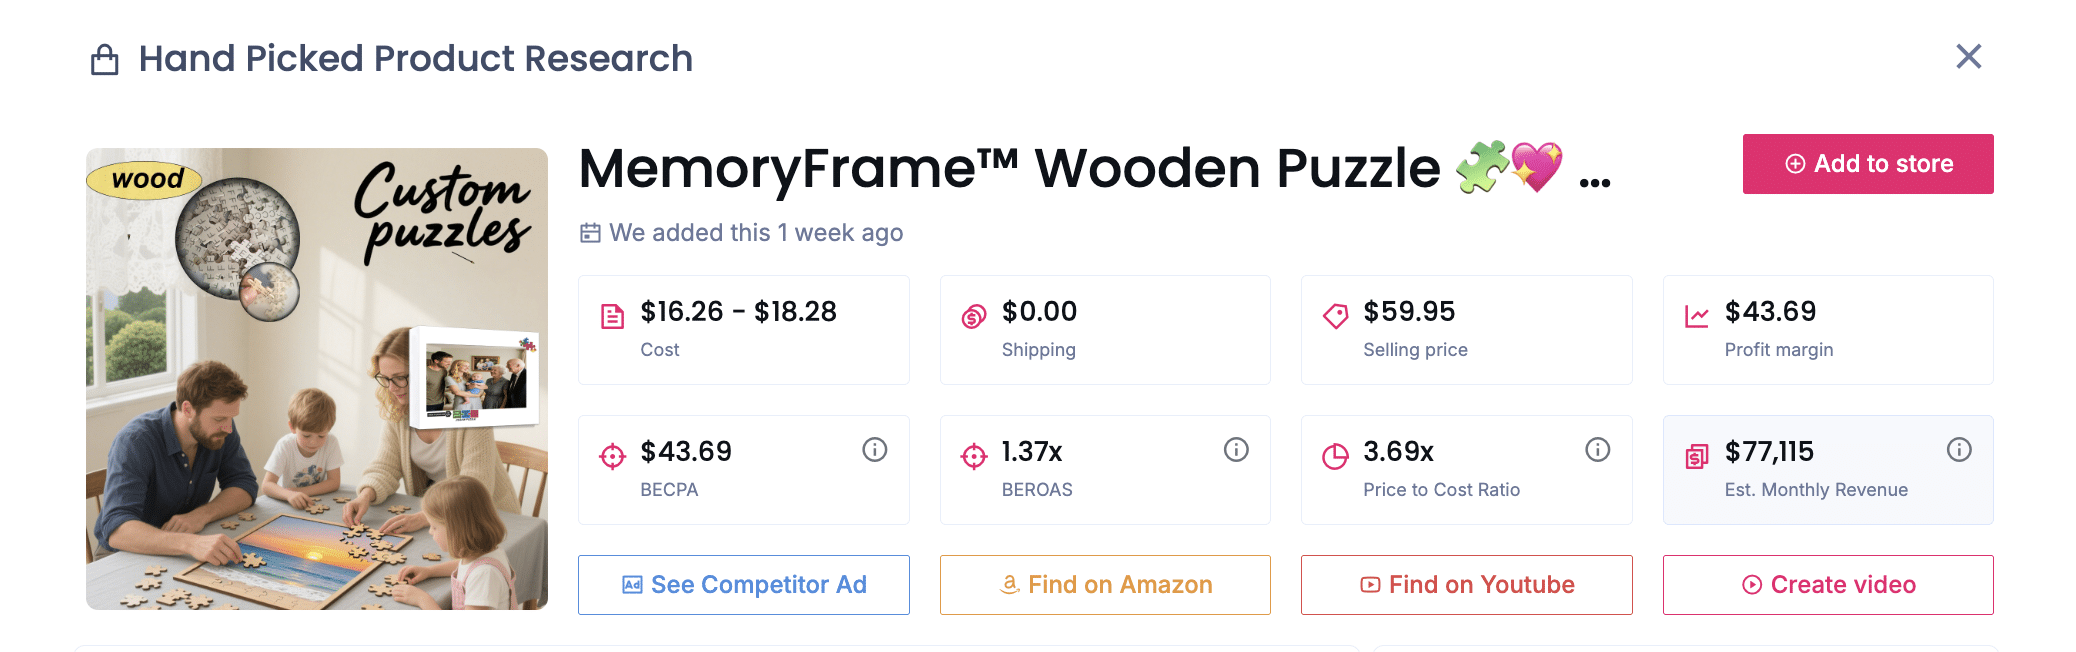Click Find on Amazon button
This screenshot has width=2076, height=652.
(x=1105, y=585)
